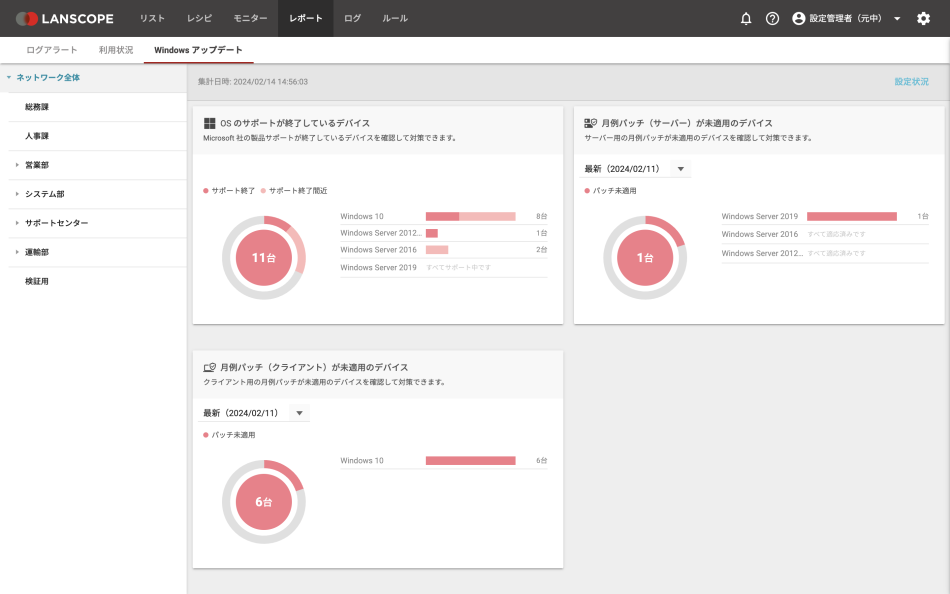Viewport: 950px width, 594px height.
Task: Click the notification bell icon
Action: [x=746, y=19]
